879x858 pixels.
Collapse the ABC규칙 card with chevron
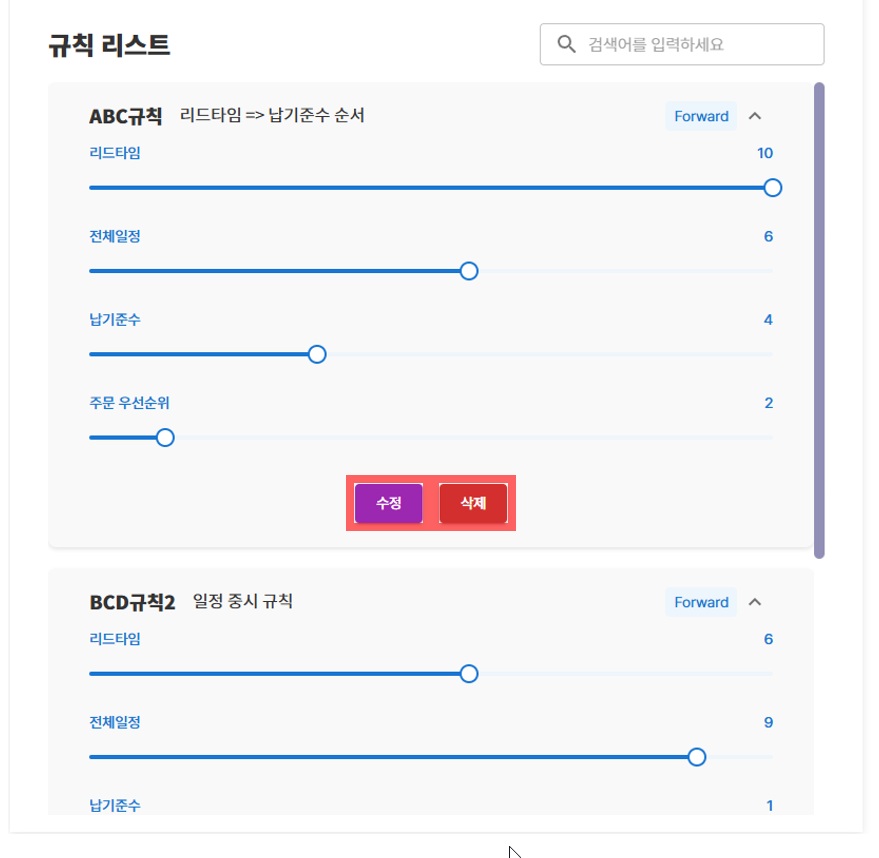[755, 116]
